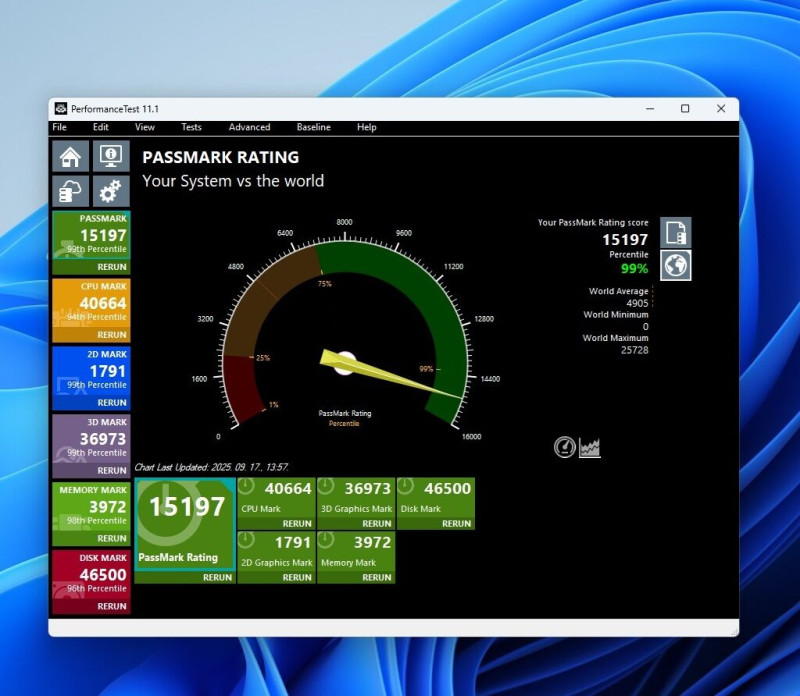
Task: Click the Chart Last Updated timestamp
Action: [x=212, y=467]
